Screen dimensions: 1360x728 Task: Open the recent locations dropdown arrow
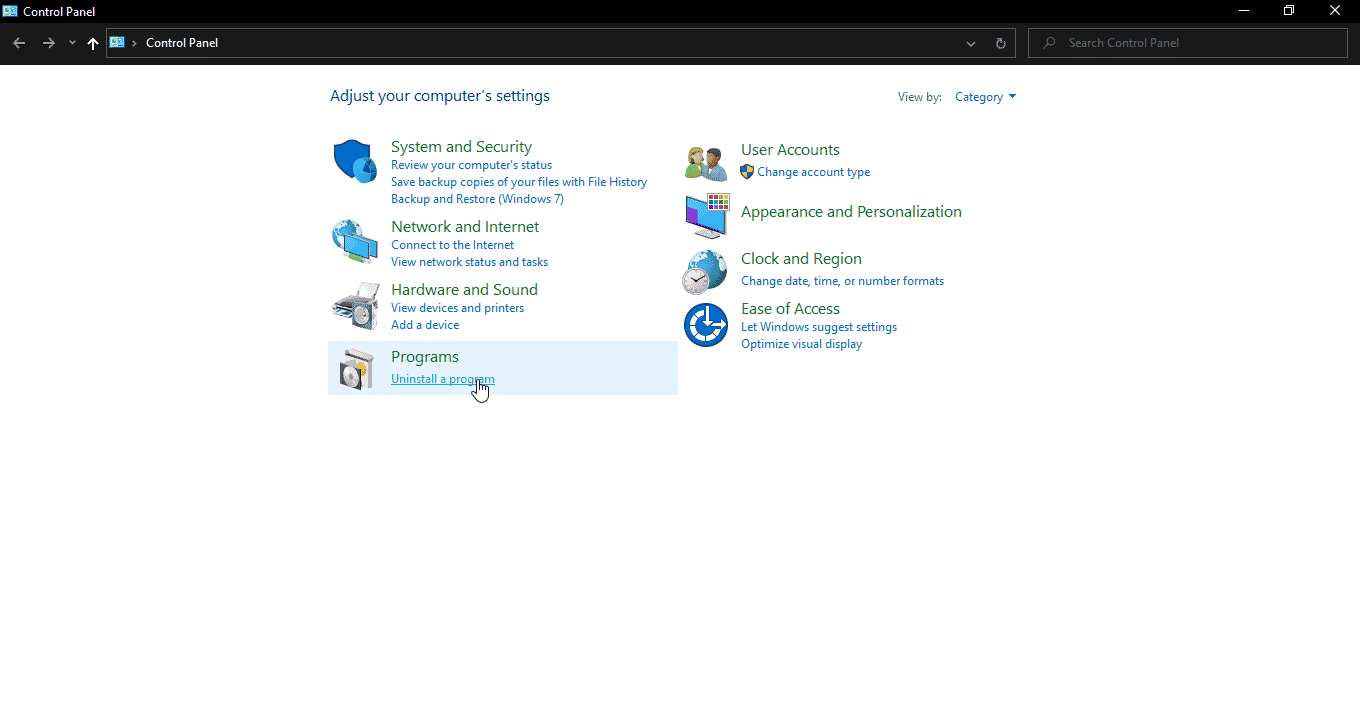72,43
